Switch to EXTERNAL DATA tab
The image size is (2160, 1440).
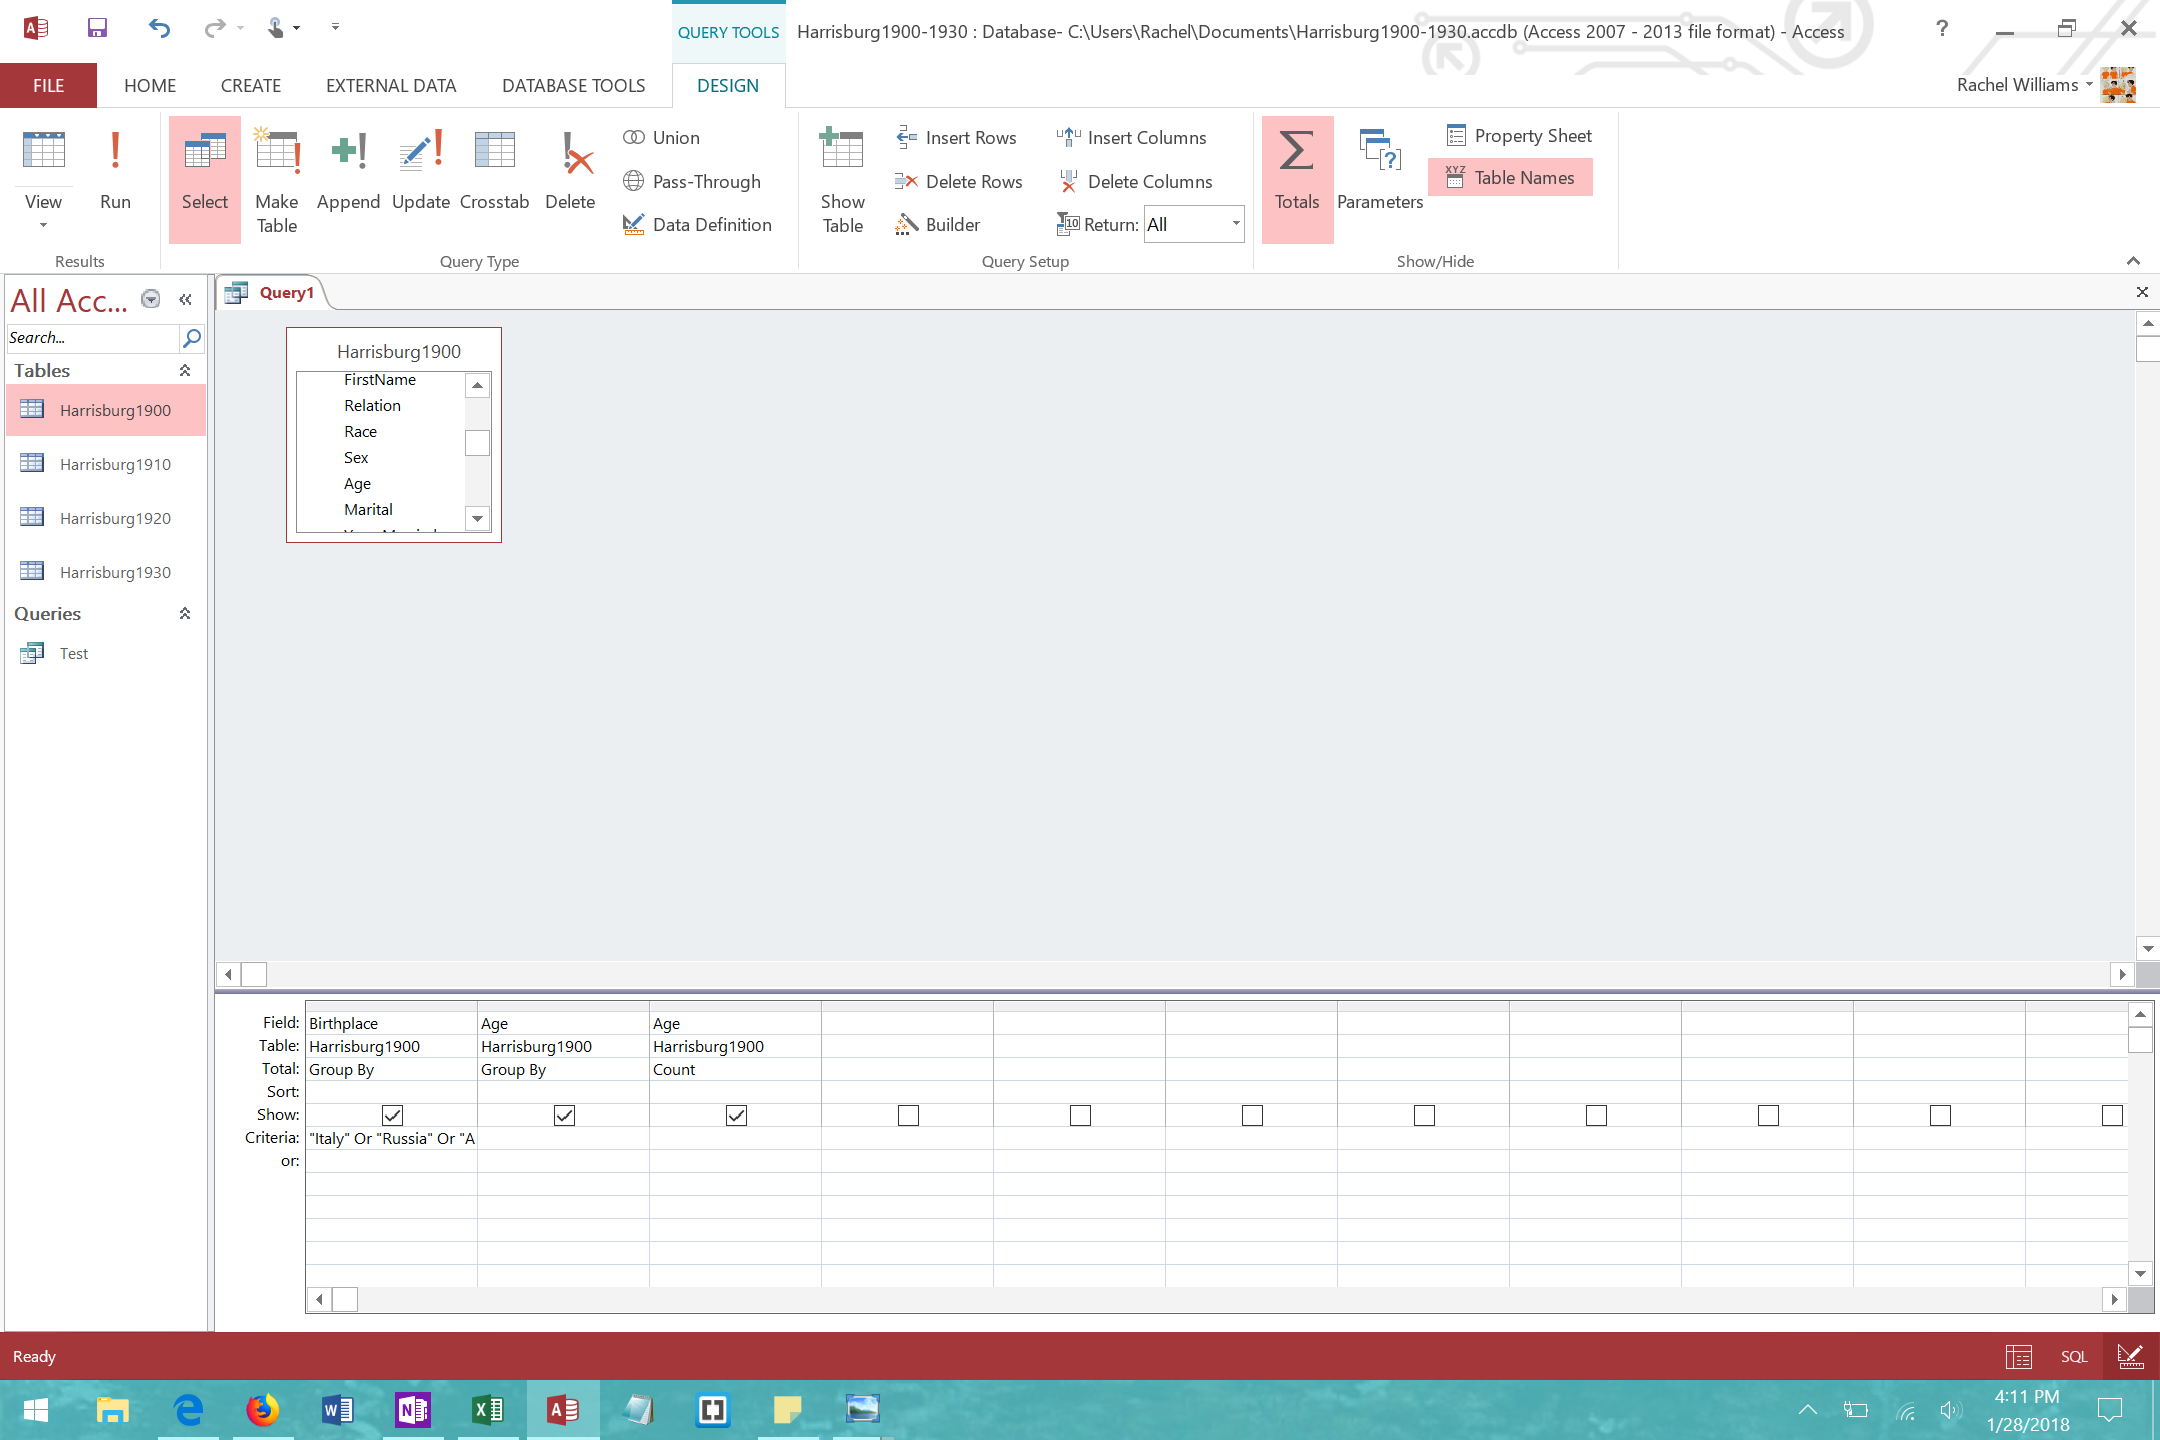click(391, 86)
